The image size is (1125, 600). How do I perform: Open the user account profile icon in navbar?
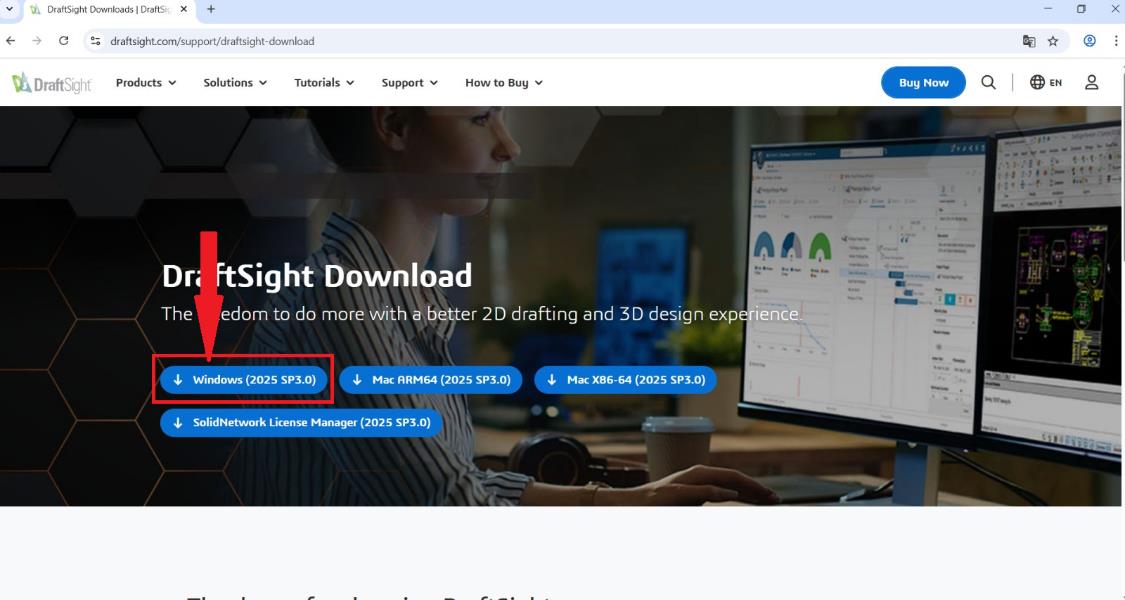(x=1091, y=83)
